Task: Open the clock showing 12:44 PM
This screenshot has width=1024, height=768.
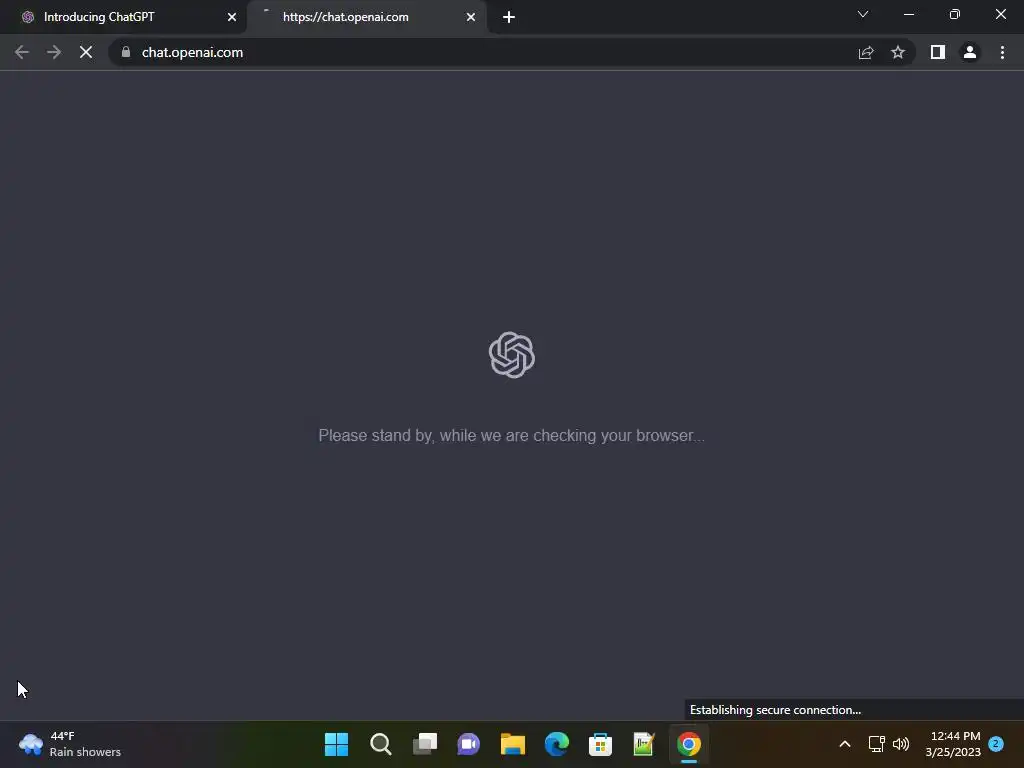Action: (953, 744)
